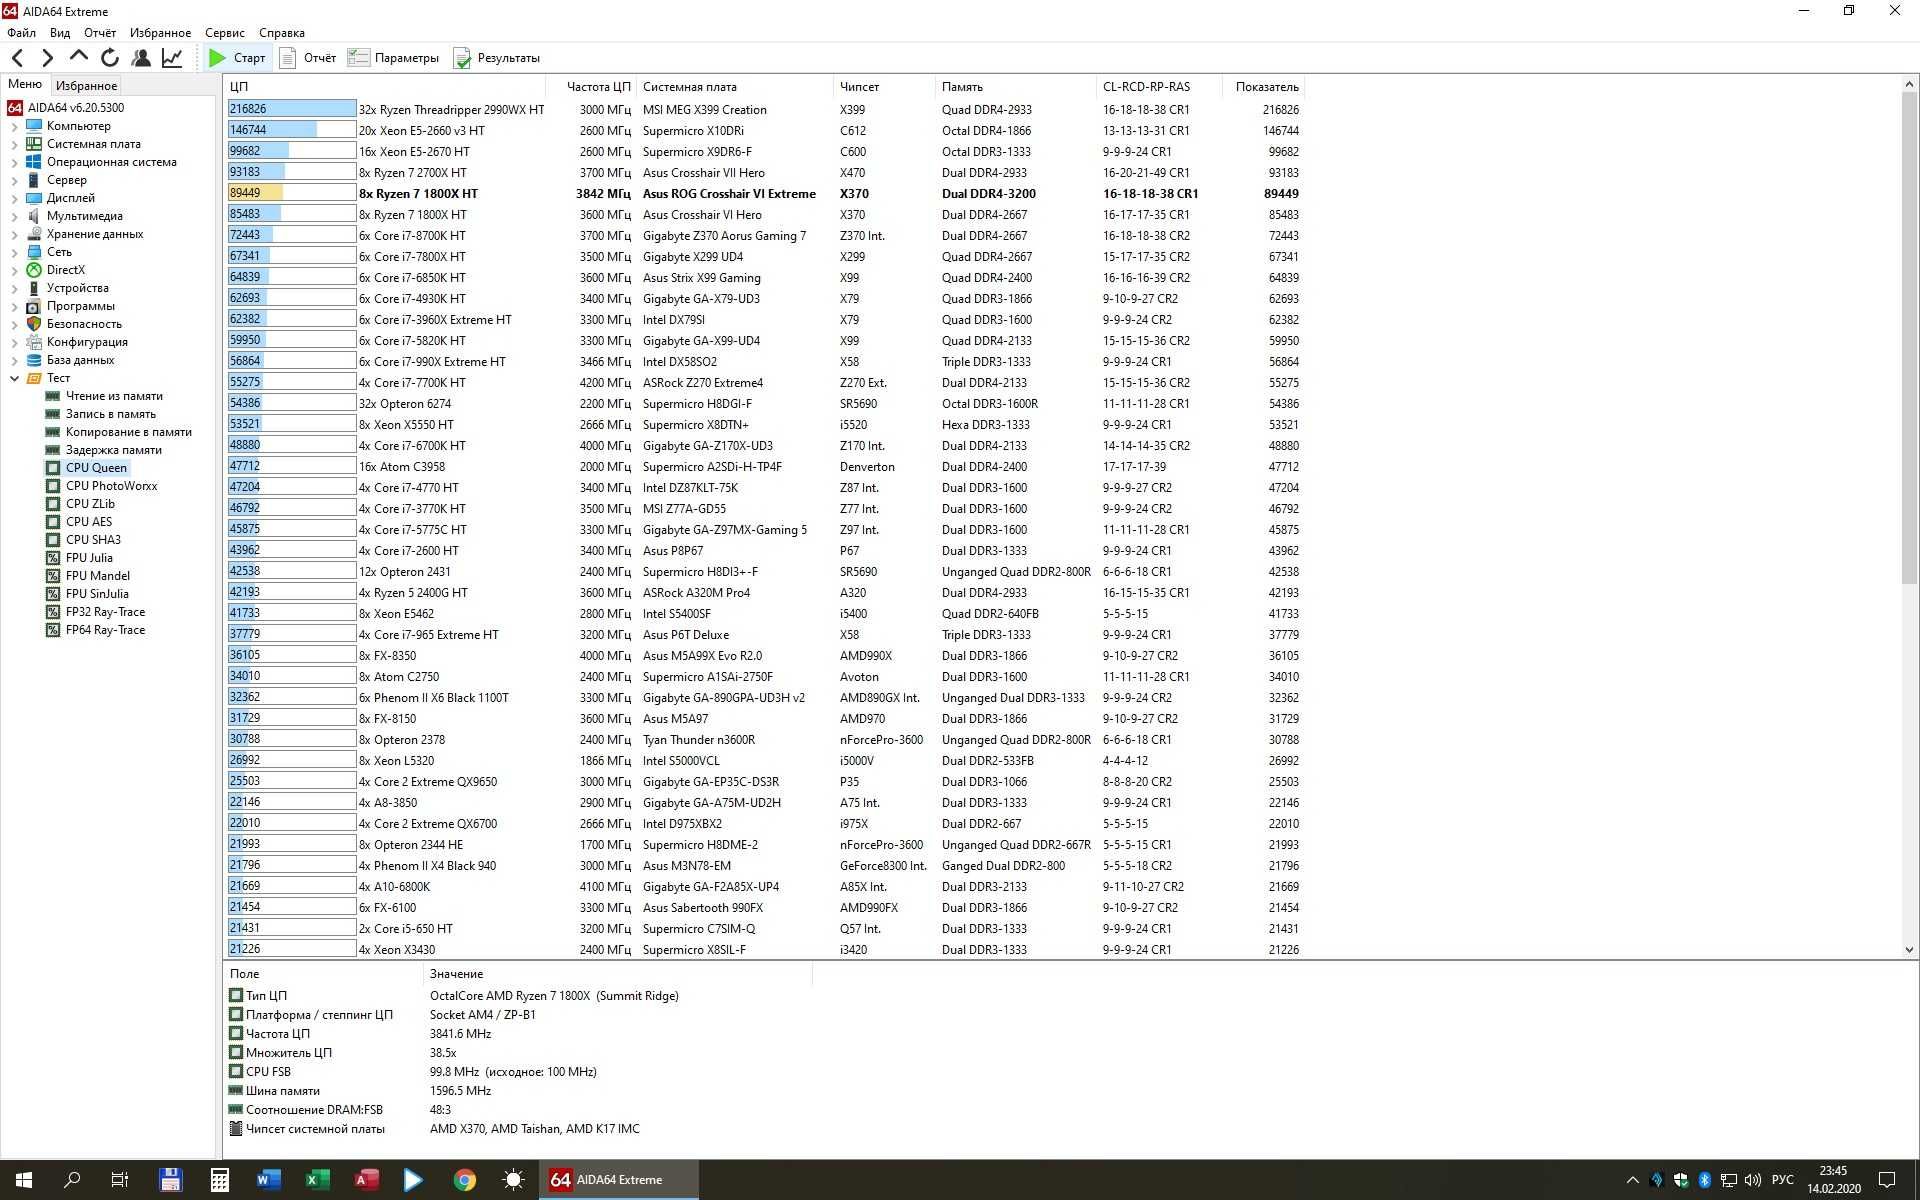
Task: Sort by Частота ЦП column header
Action: pyautogui.click(x=591, y=87)
